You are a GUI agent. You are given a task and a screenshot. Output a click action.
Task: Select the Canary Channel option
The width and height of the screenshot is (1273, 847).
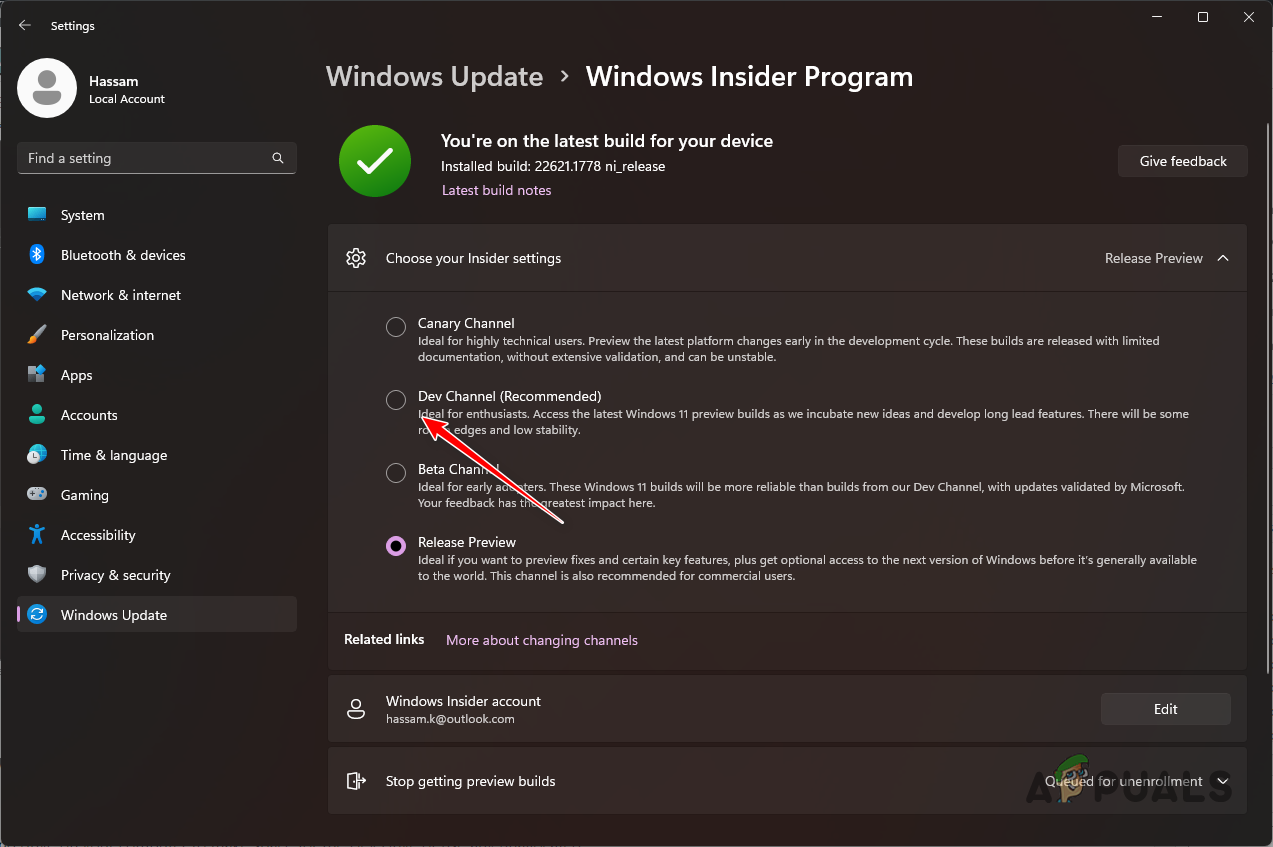coord(395,326)
